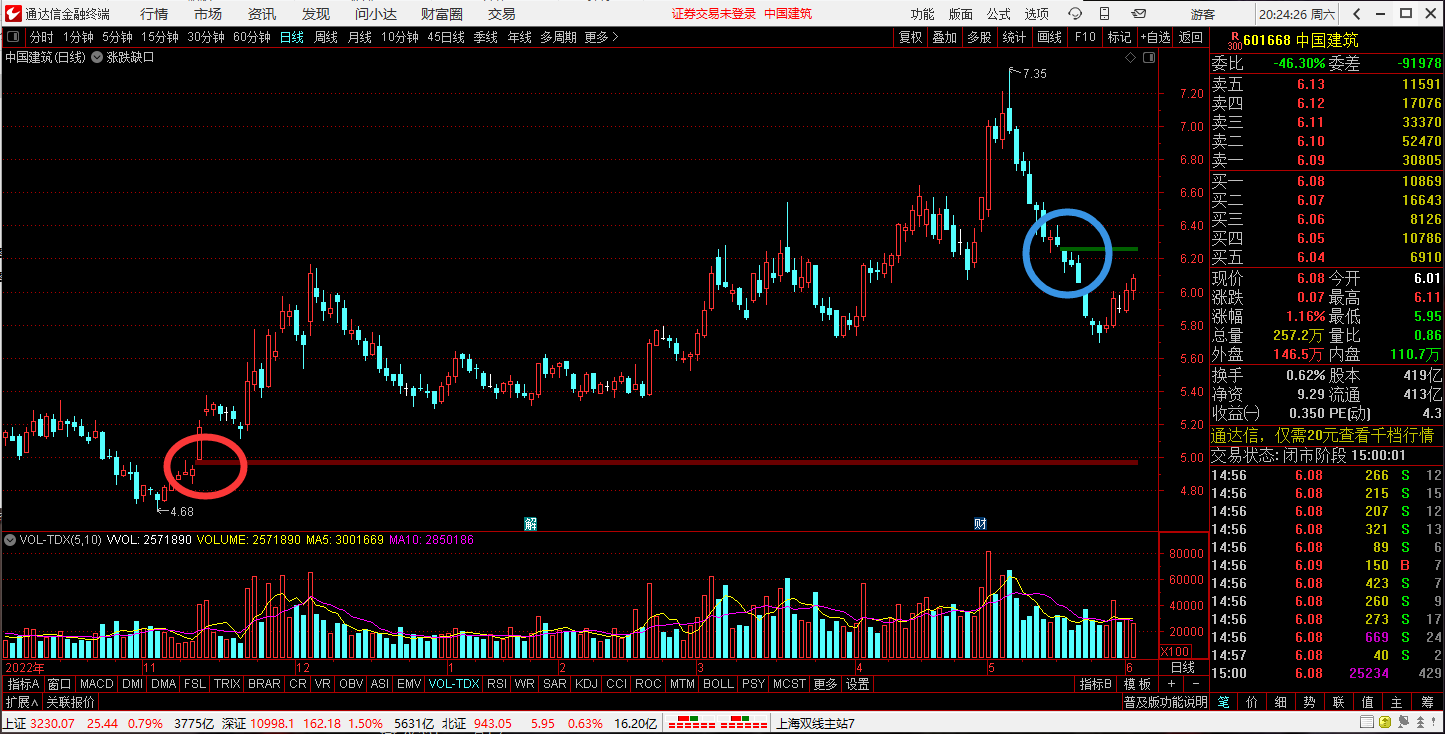Click the 解 marker on the chart timeline
The height and width of the screenshot is (734, 1445).
[531, 524]
